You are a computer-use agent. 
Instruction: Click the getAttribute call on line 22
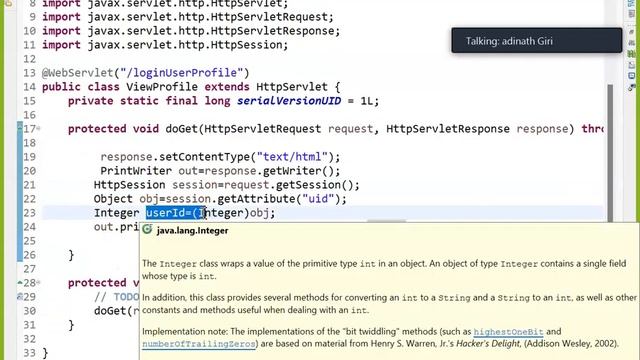tap(256, 199)
